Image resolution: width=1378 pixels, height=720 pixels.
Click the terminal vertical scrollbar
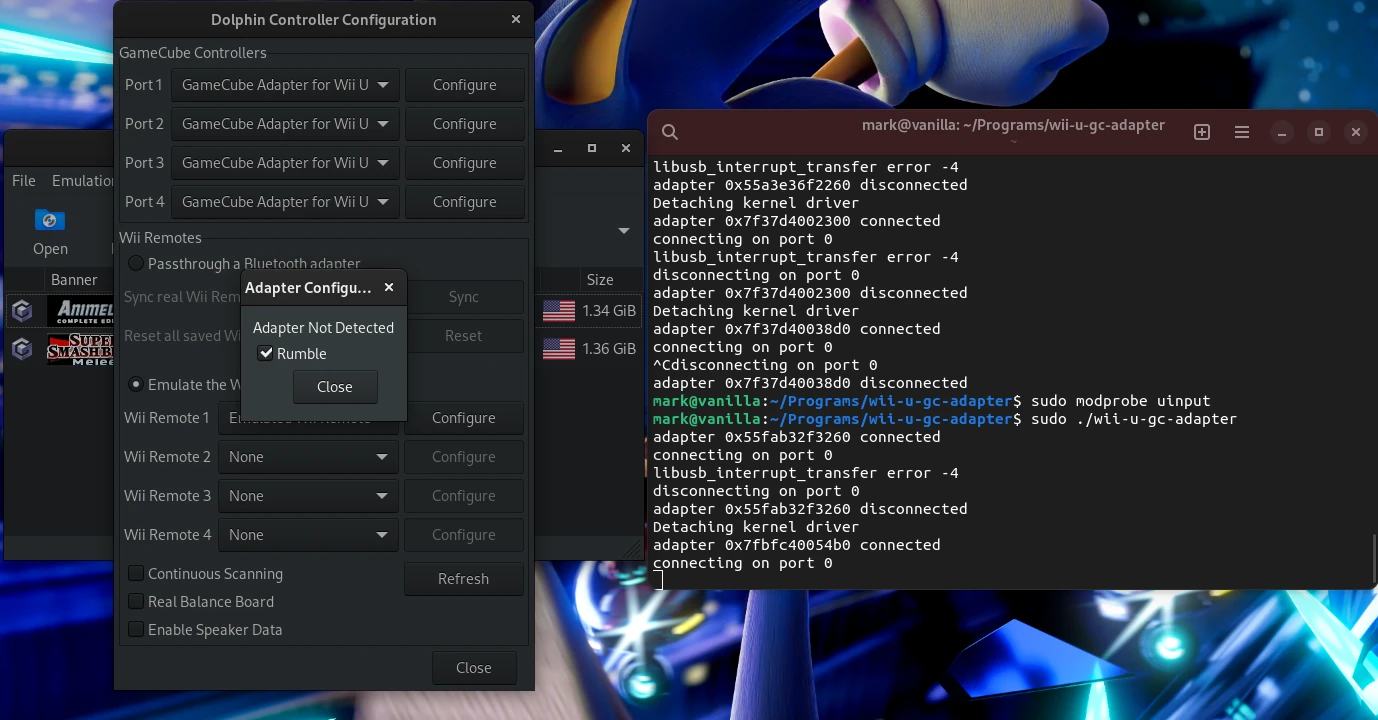1374,560
